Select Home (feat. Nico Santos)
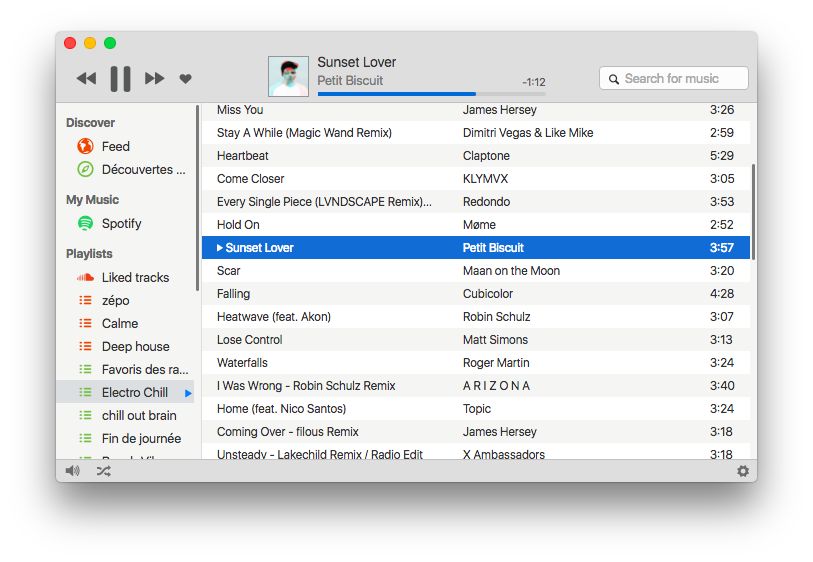Image resolution: width=813 pixels, height=562 pixels. tap(476, 409)
